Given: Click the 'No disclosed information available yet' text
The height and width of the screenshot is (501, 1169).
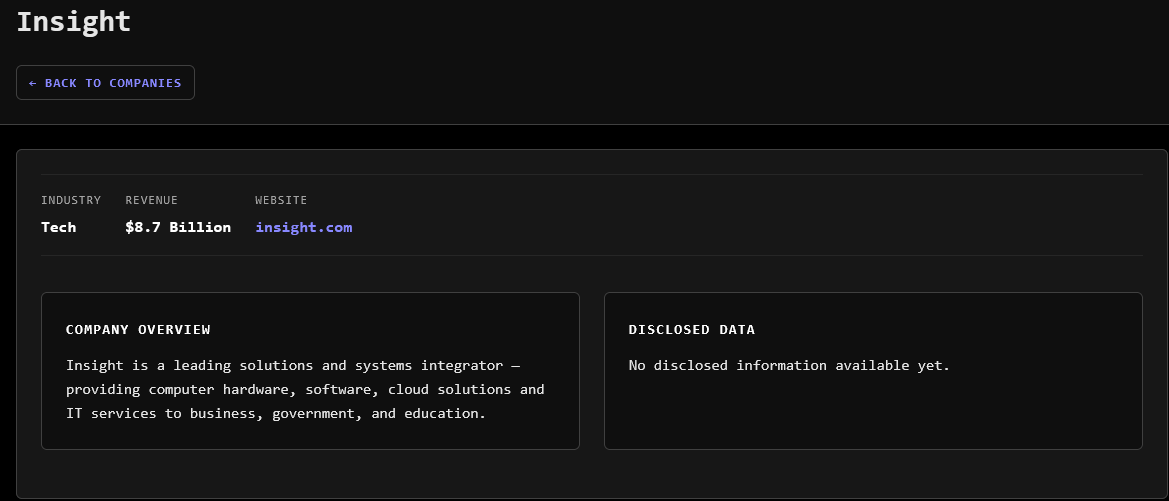Looking at the screenshot, I should 789,365.
